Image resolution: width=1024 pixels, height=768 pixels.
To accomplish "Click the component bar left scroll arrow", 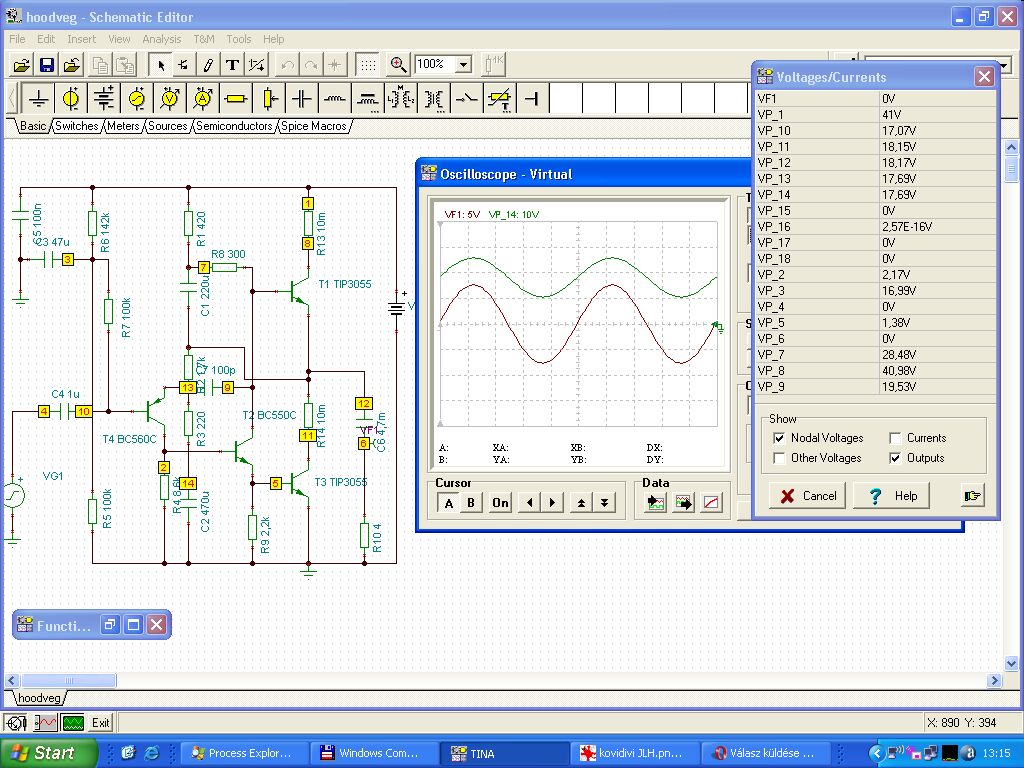I will pos(12,99).
